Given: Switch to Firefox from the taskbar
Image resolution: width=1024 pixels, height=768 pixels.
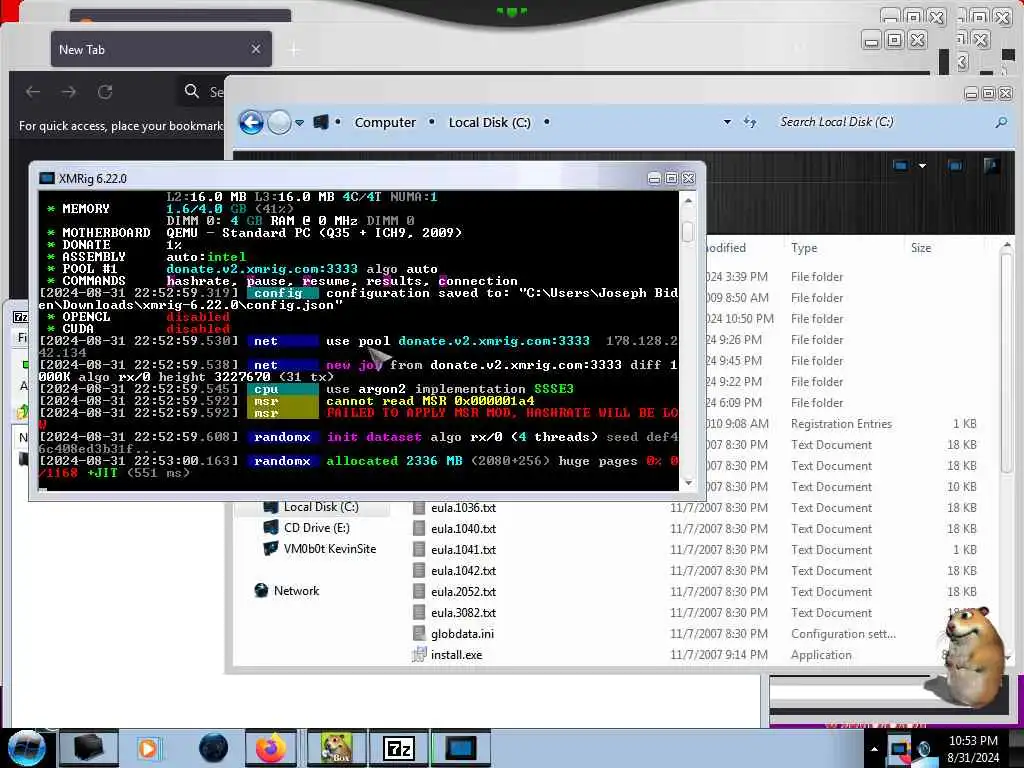Looking at the screenshot, I should pyautogui.click(x=270, y=748).
